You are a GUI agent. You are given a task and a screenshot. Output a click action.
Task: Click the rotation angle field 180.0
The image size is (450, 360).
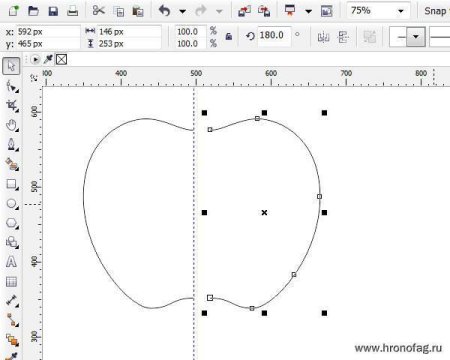273,35
